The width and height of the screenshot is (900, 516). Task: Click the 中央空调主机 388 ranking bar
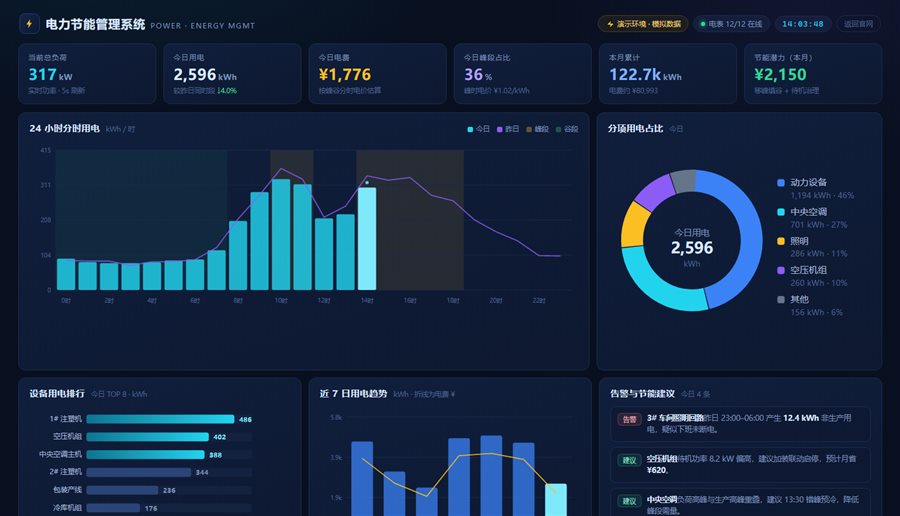145,455
